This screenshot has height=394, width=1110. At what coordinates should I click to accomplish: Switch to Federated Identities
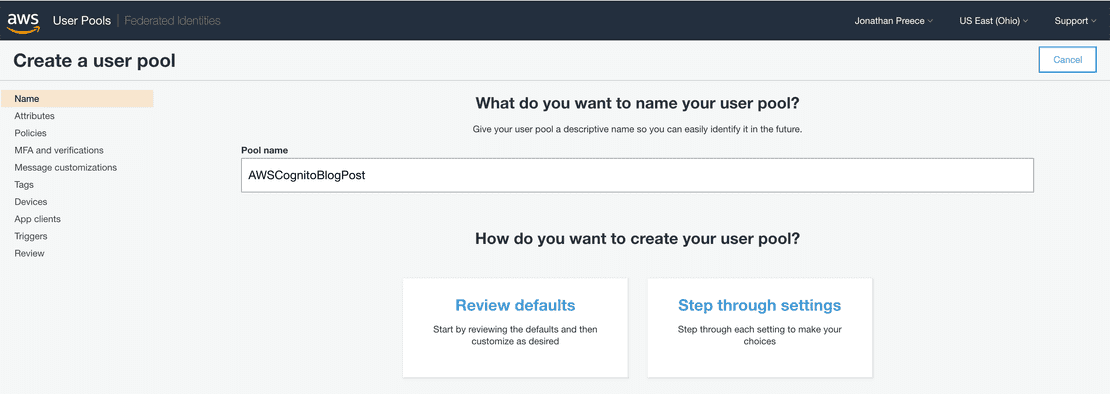[x=173, y=21]
